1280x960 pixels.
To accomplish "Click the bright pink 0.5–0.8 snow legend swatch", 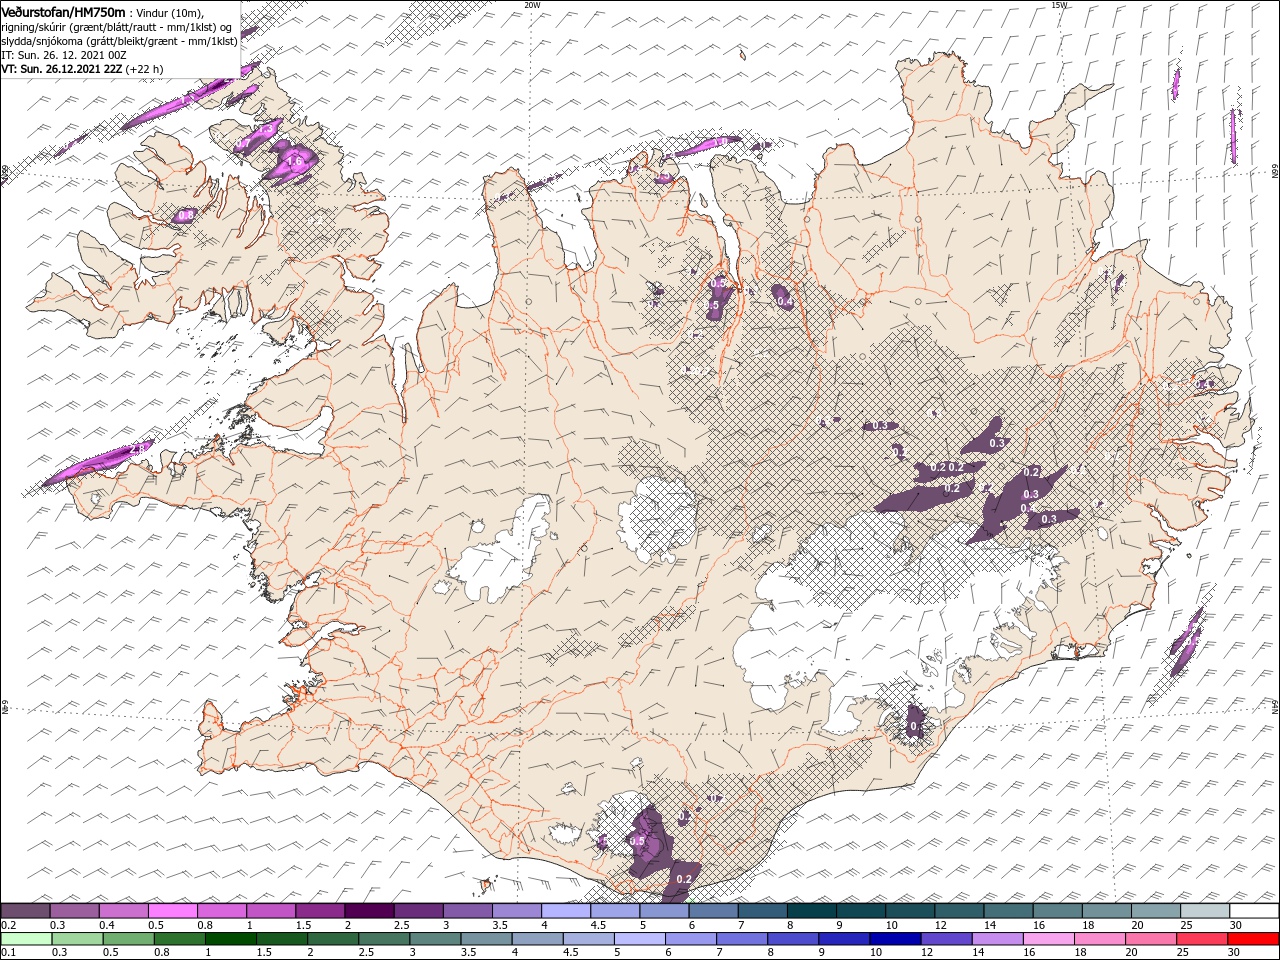I will click(172, 911).
